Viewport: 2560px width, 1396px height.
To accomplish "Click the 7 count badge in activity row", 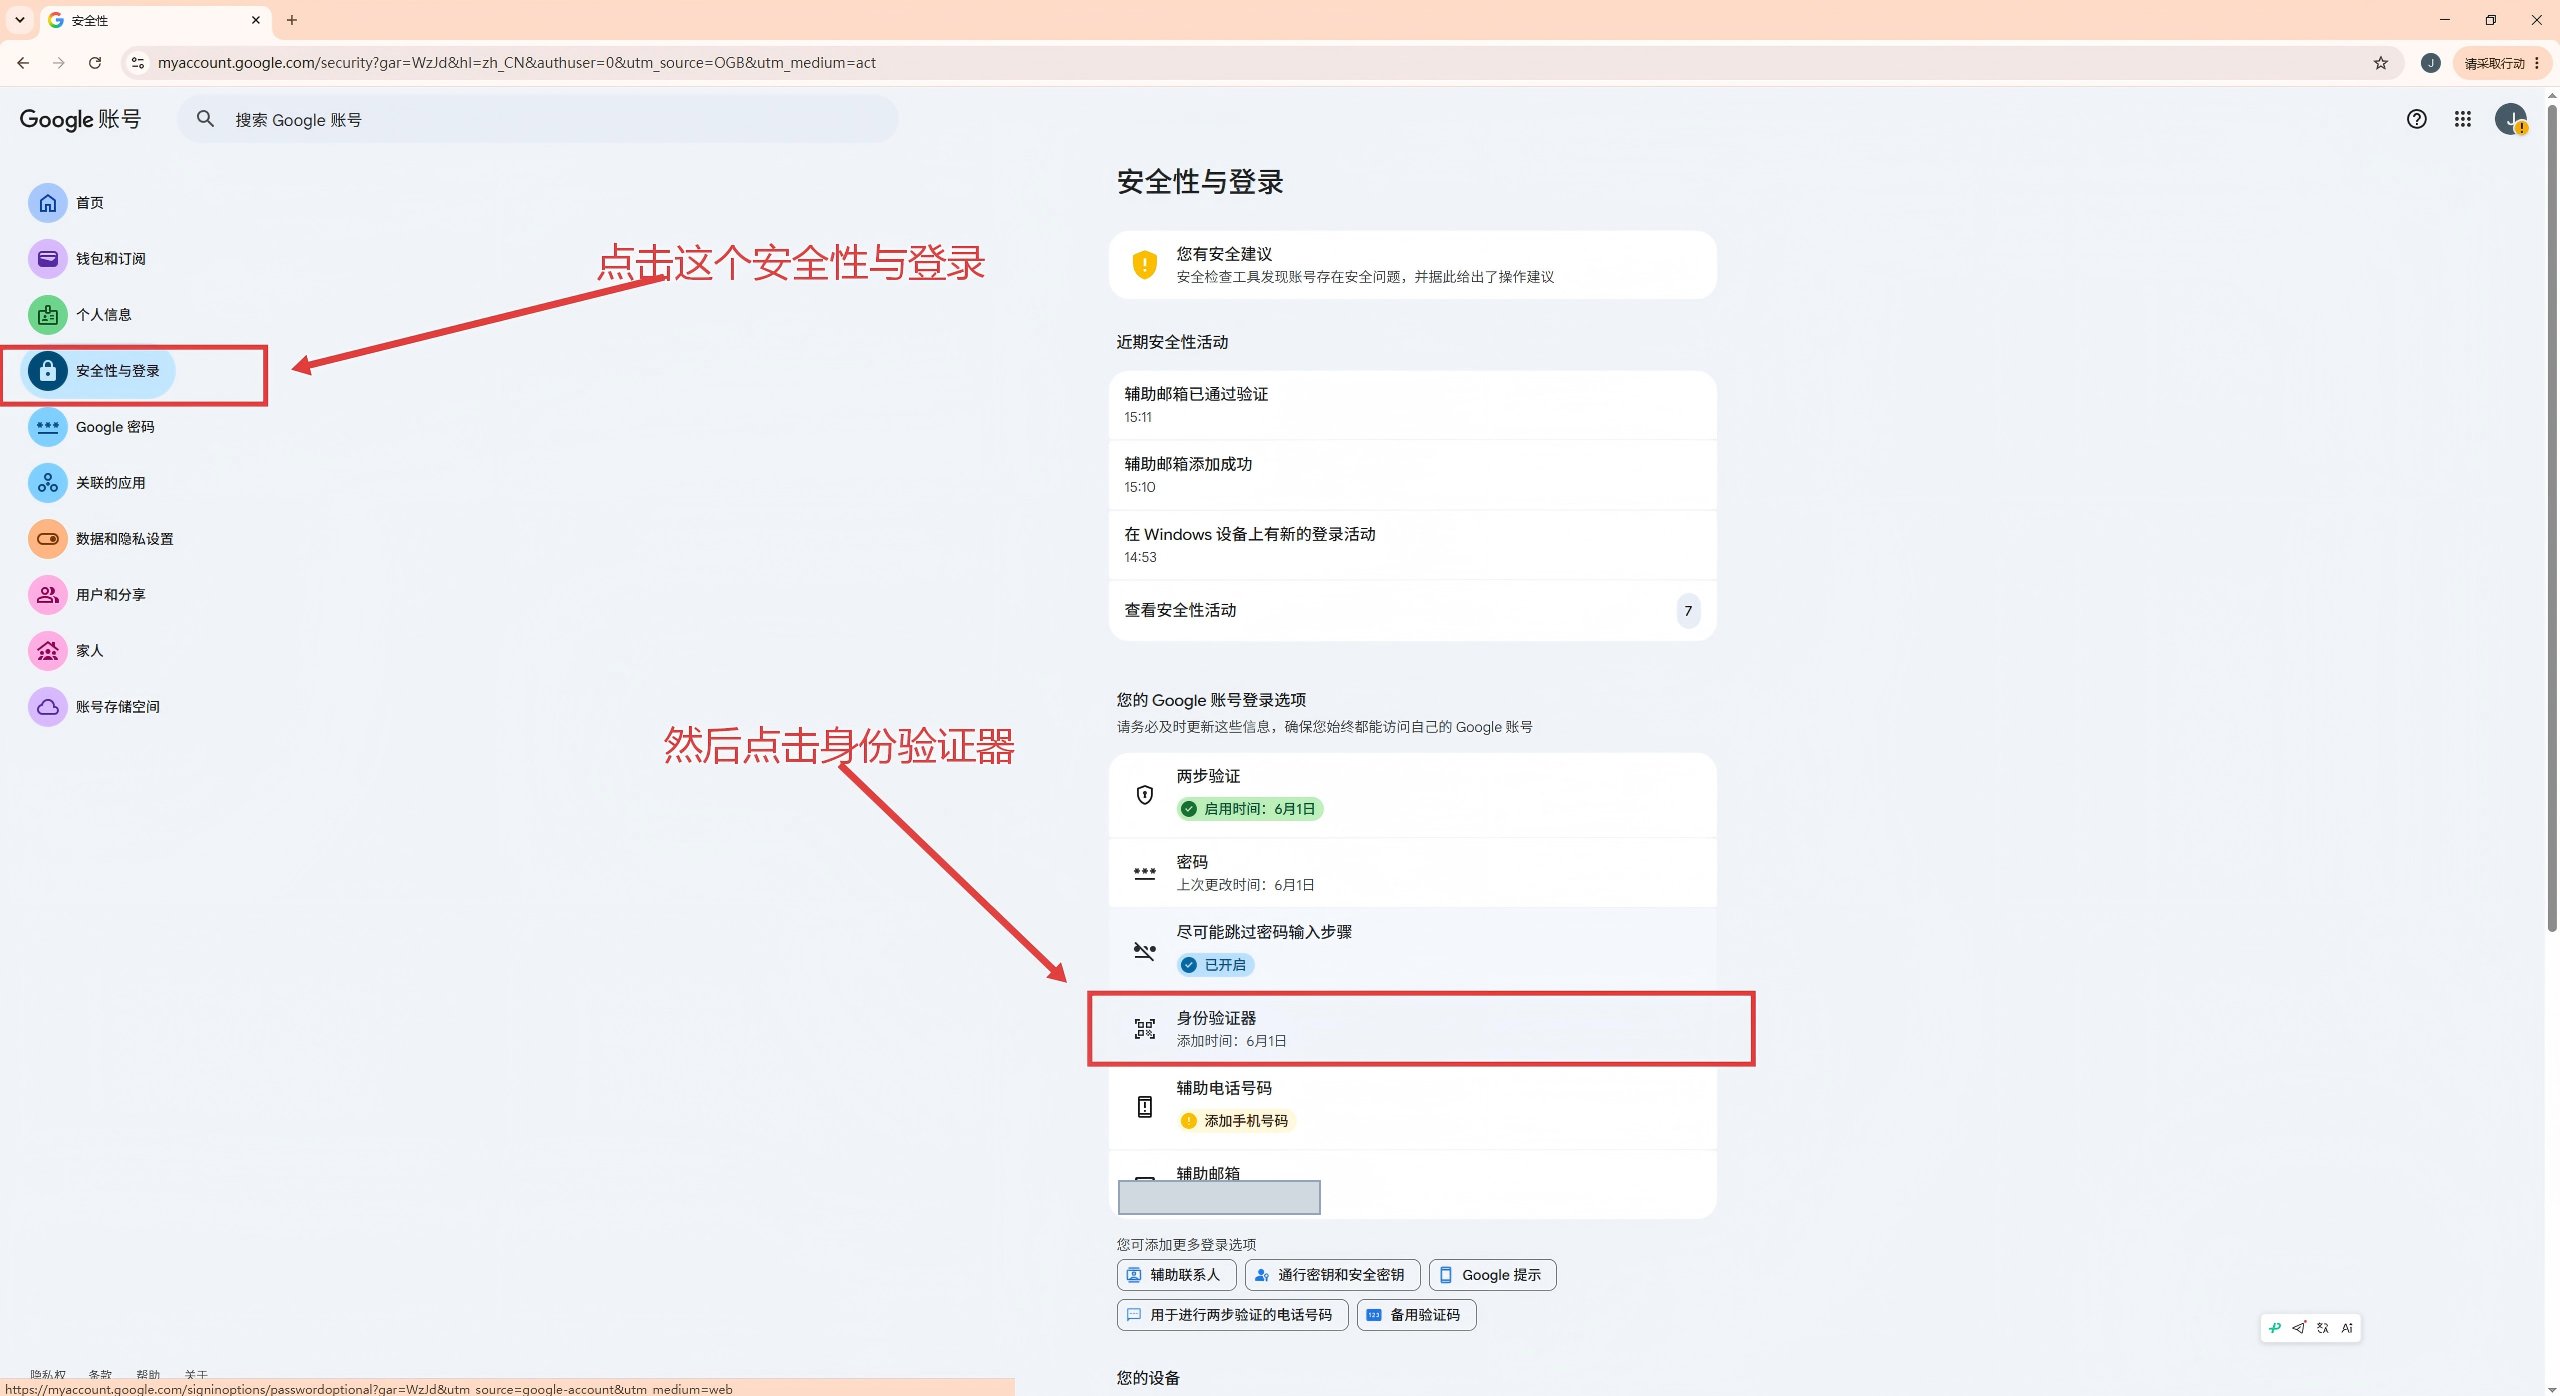I will point(1688,611).
